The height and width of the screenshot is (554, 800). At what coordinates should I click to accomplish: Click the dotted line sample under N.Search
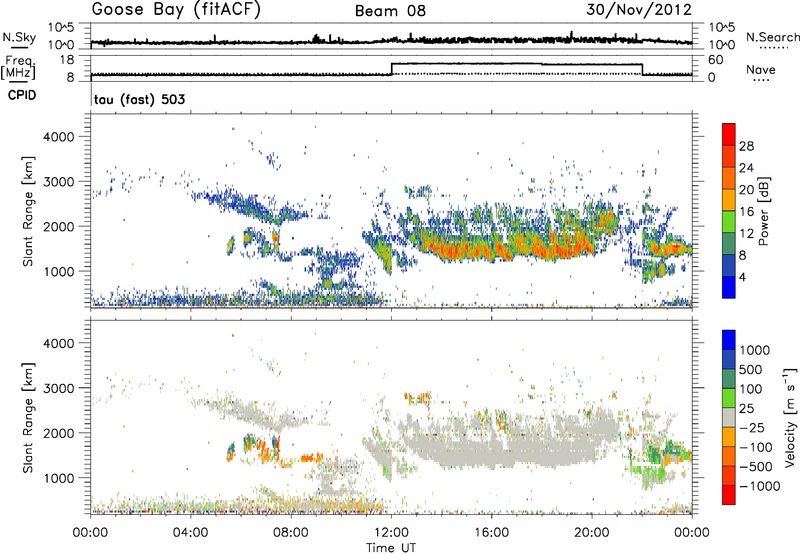pos(774,48)
